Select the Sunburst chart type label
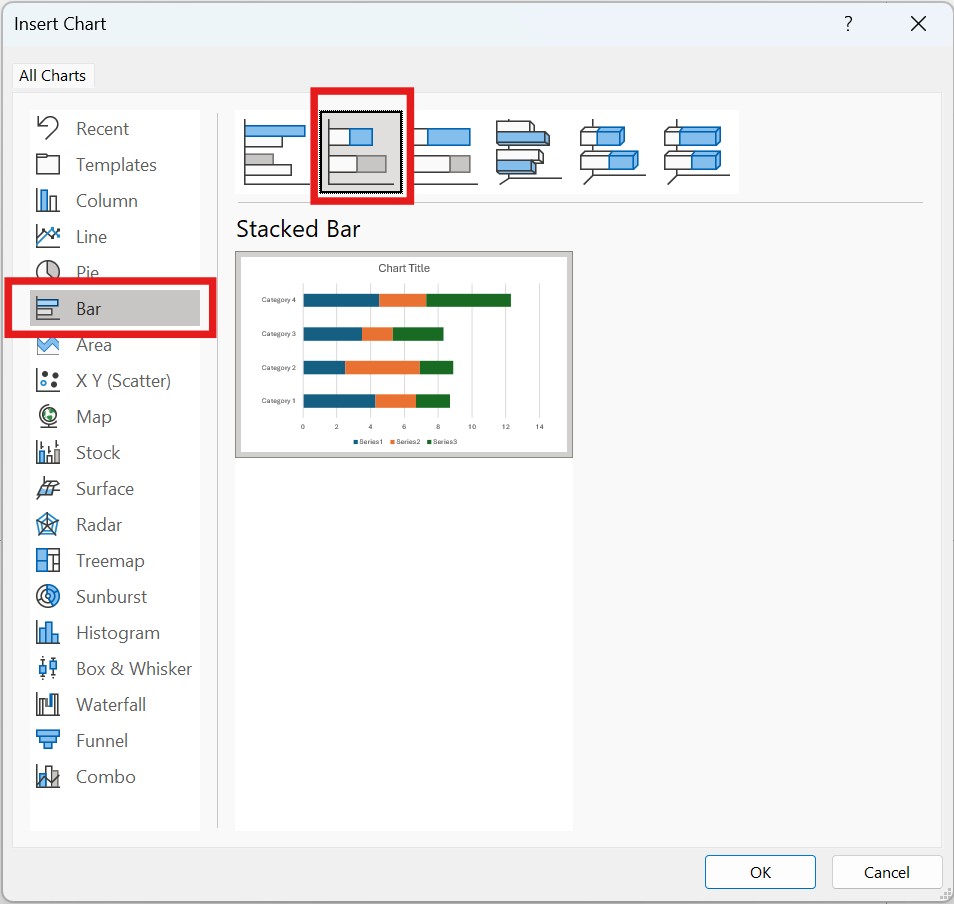Viewport: 954px width, 904px height. (x=111, y=596)
